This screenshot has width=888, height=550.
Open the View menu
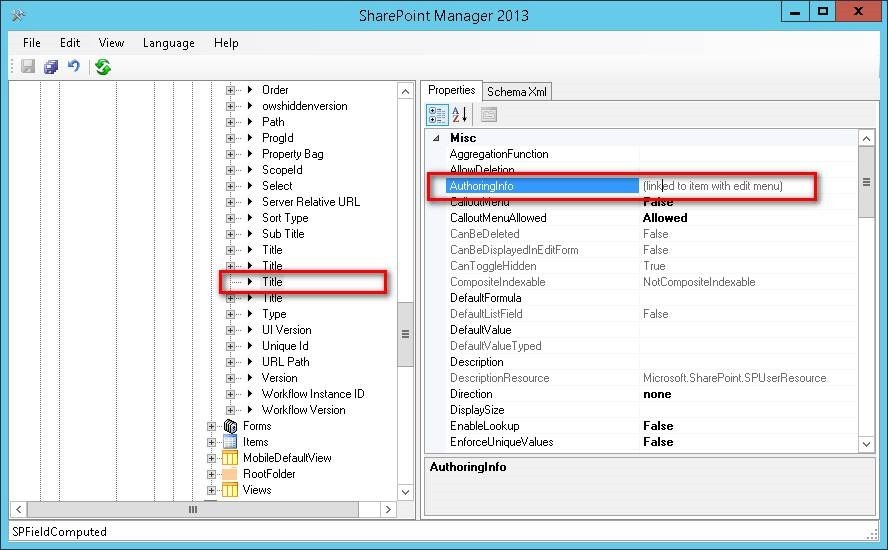click(111, 43)
